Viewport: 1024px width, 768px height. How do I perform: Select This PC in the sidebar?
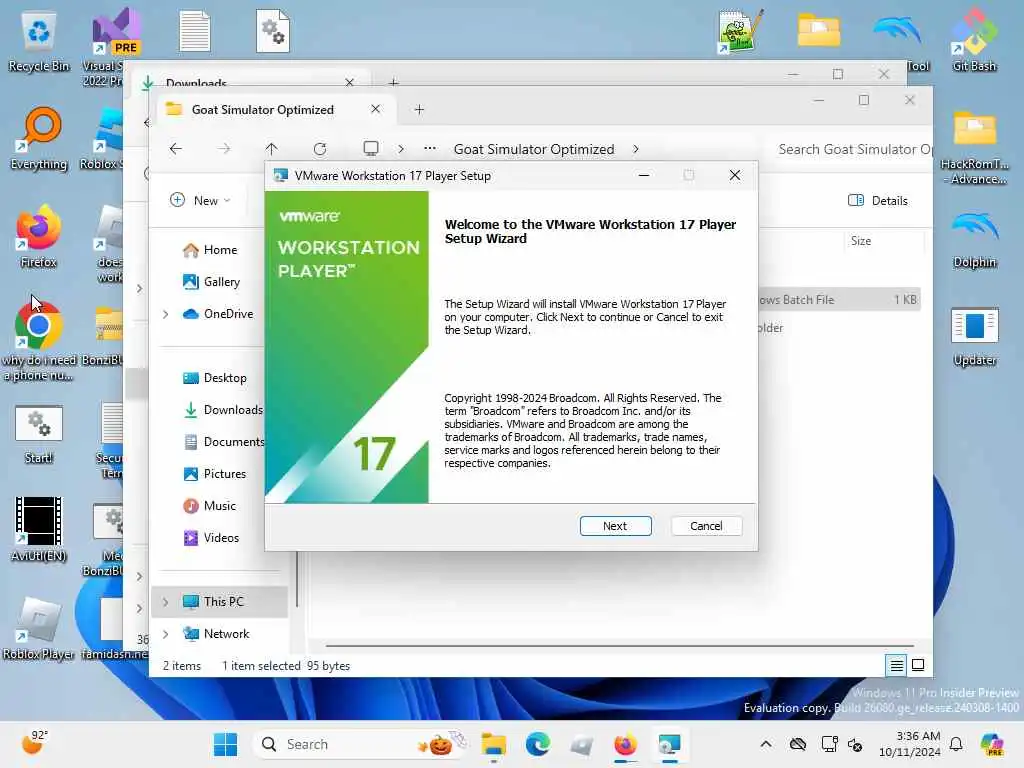pos(223,601)
